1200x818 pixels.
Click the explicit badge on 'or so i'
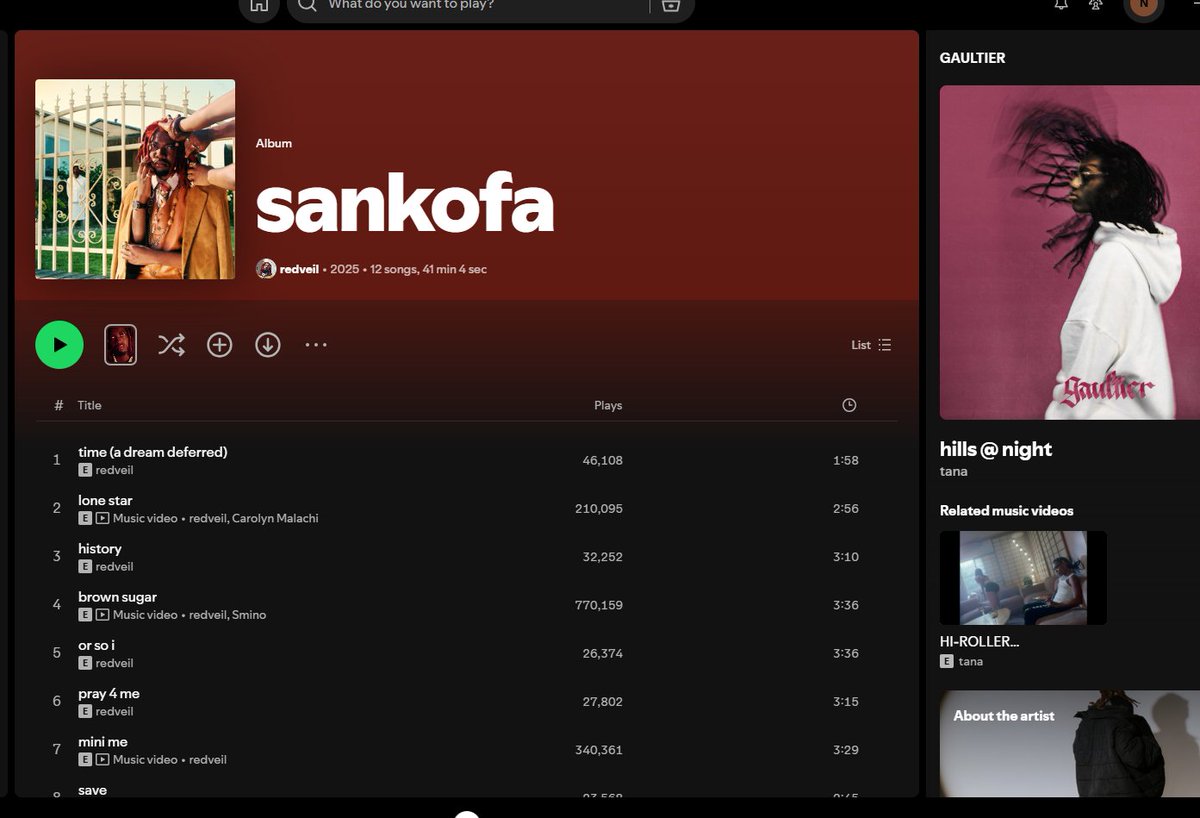85,663
